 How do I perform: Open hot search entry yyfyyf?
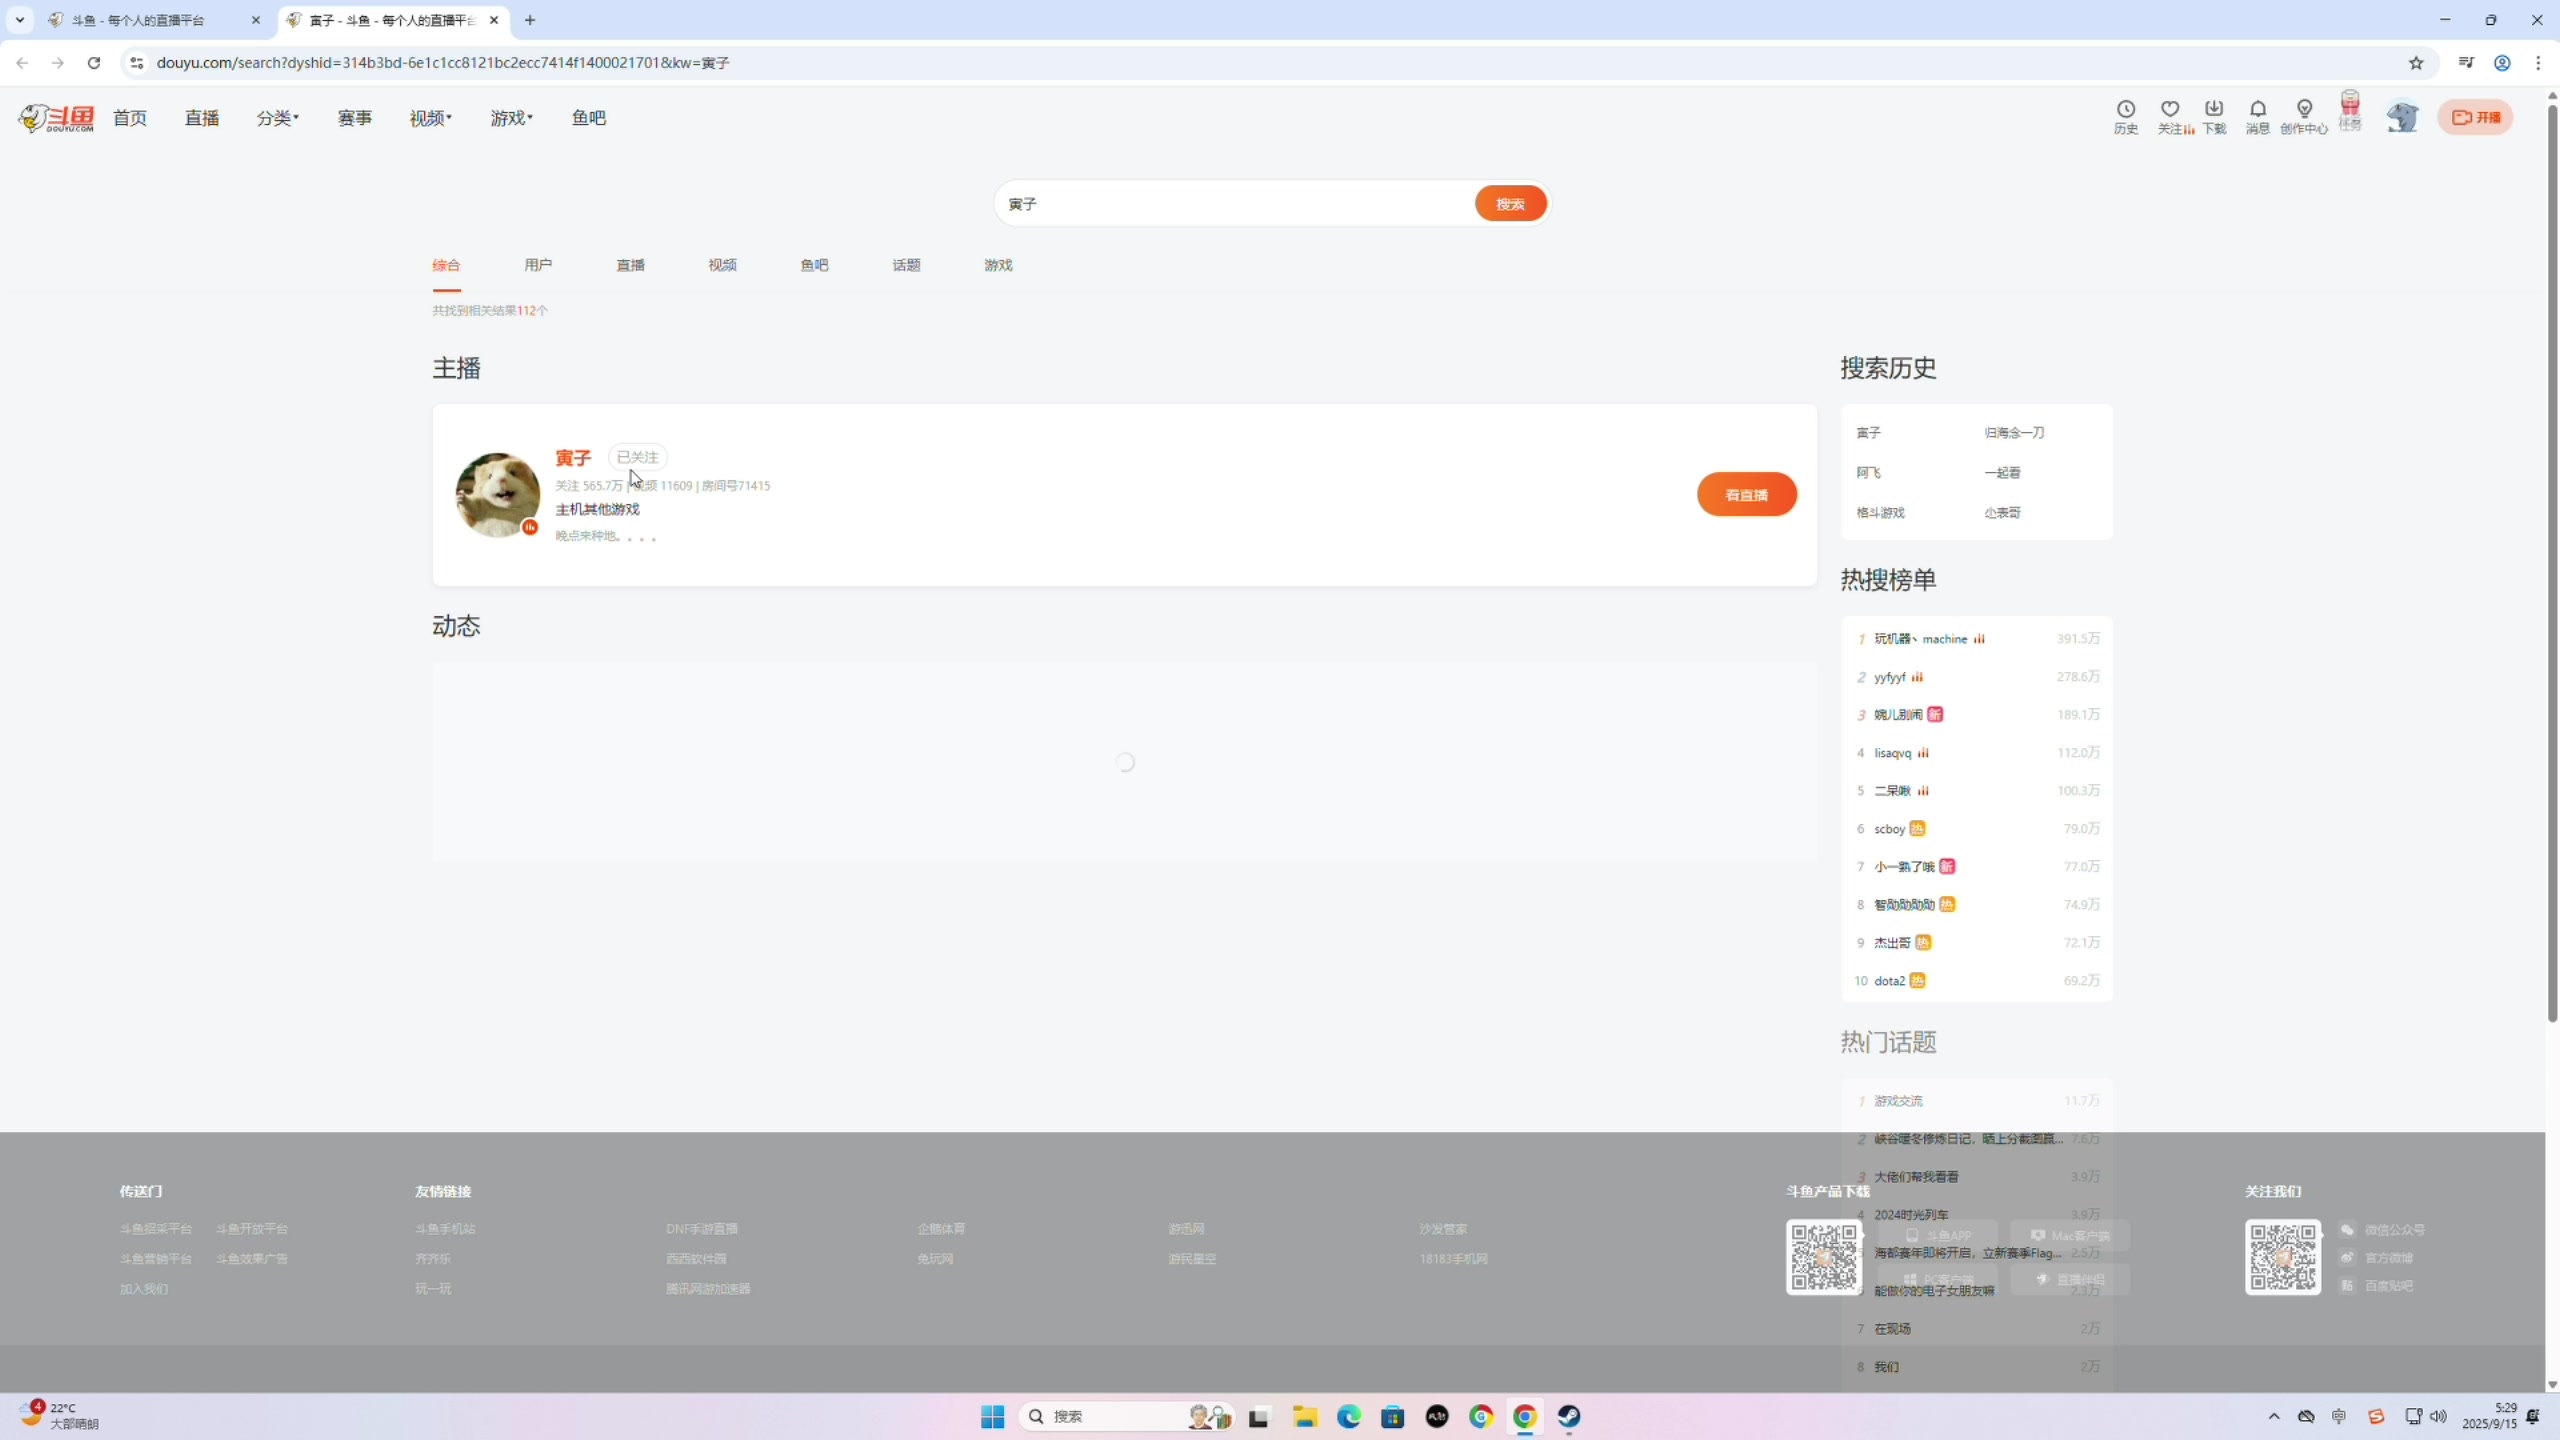pyautogui.click(x=1889, y=677)
